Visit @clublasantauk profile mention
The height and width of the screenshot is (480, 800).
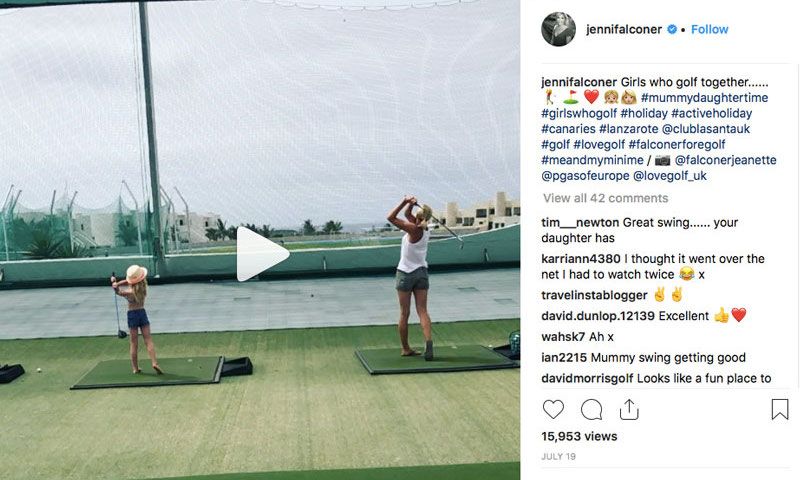click(706, 129)
